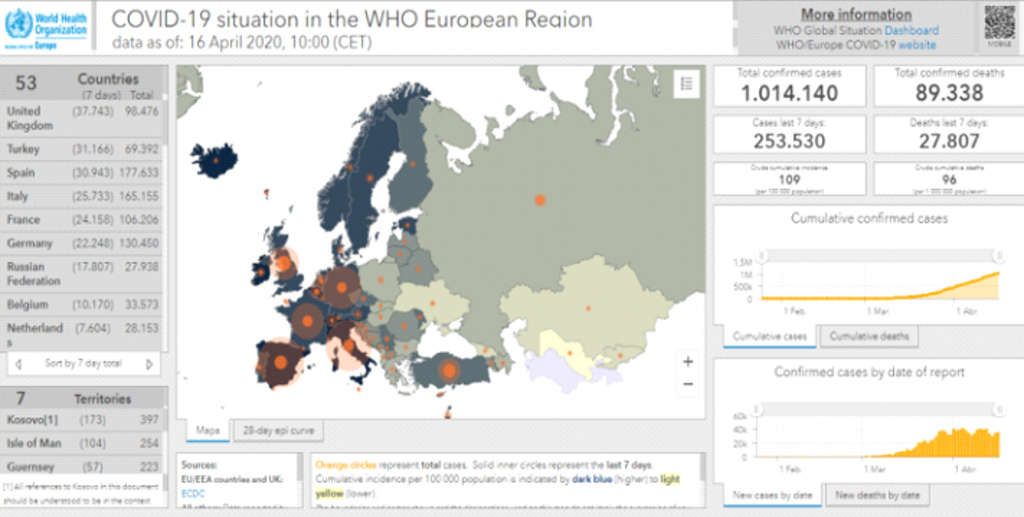Click right arrow of Sort by 7 day total

point(149,363)
